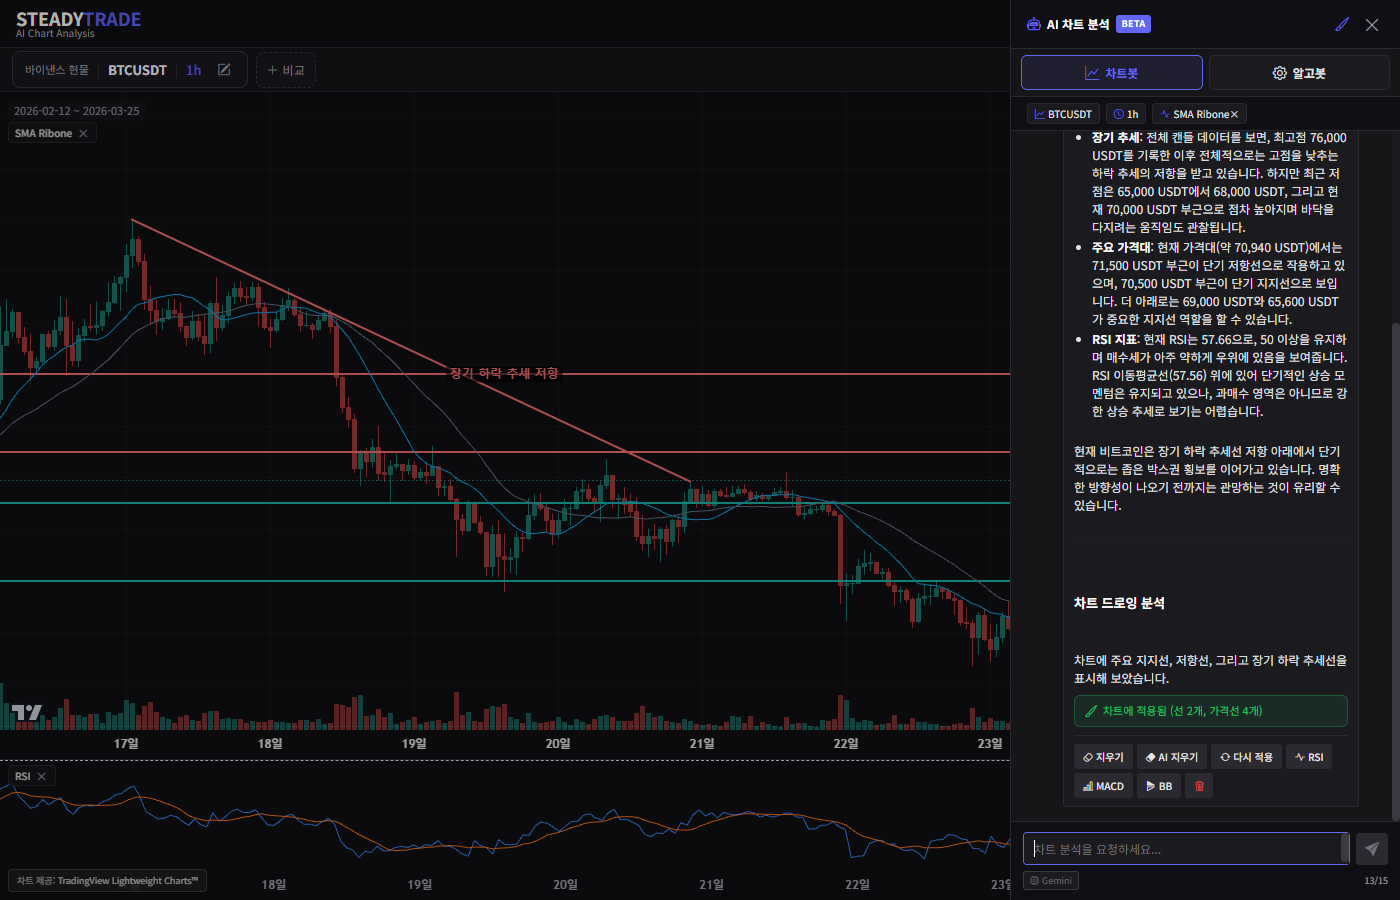The height and width of the screenshot is (900, 1400).
Task: Click the AI 지우기 button
Action: (1171, 757)
